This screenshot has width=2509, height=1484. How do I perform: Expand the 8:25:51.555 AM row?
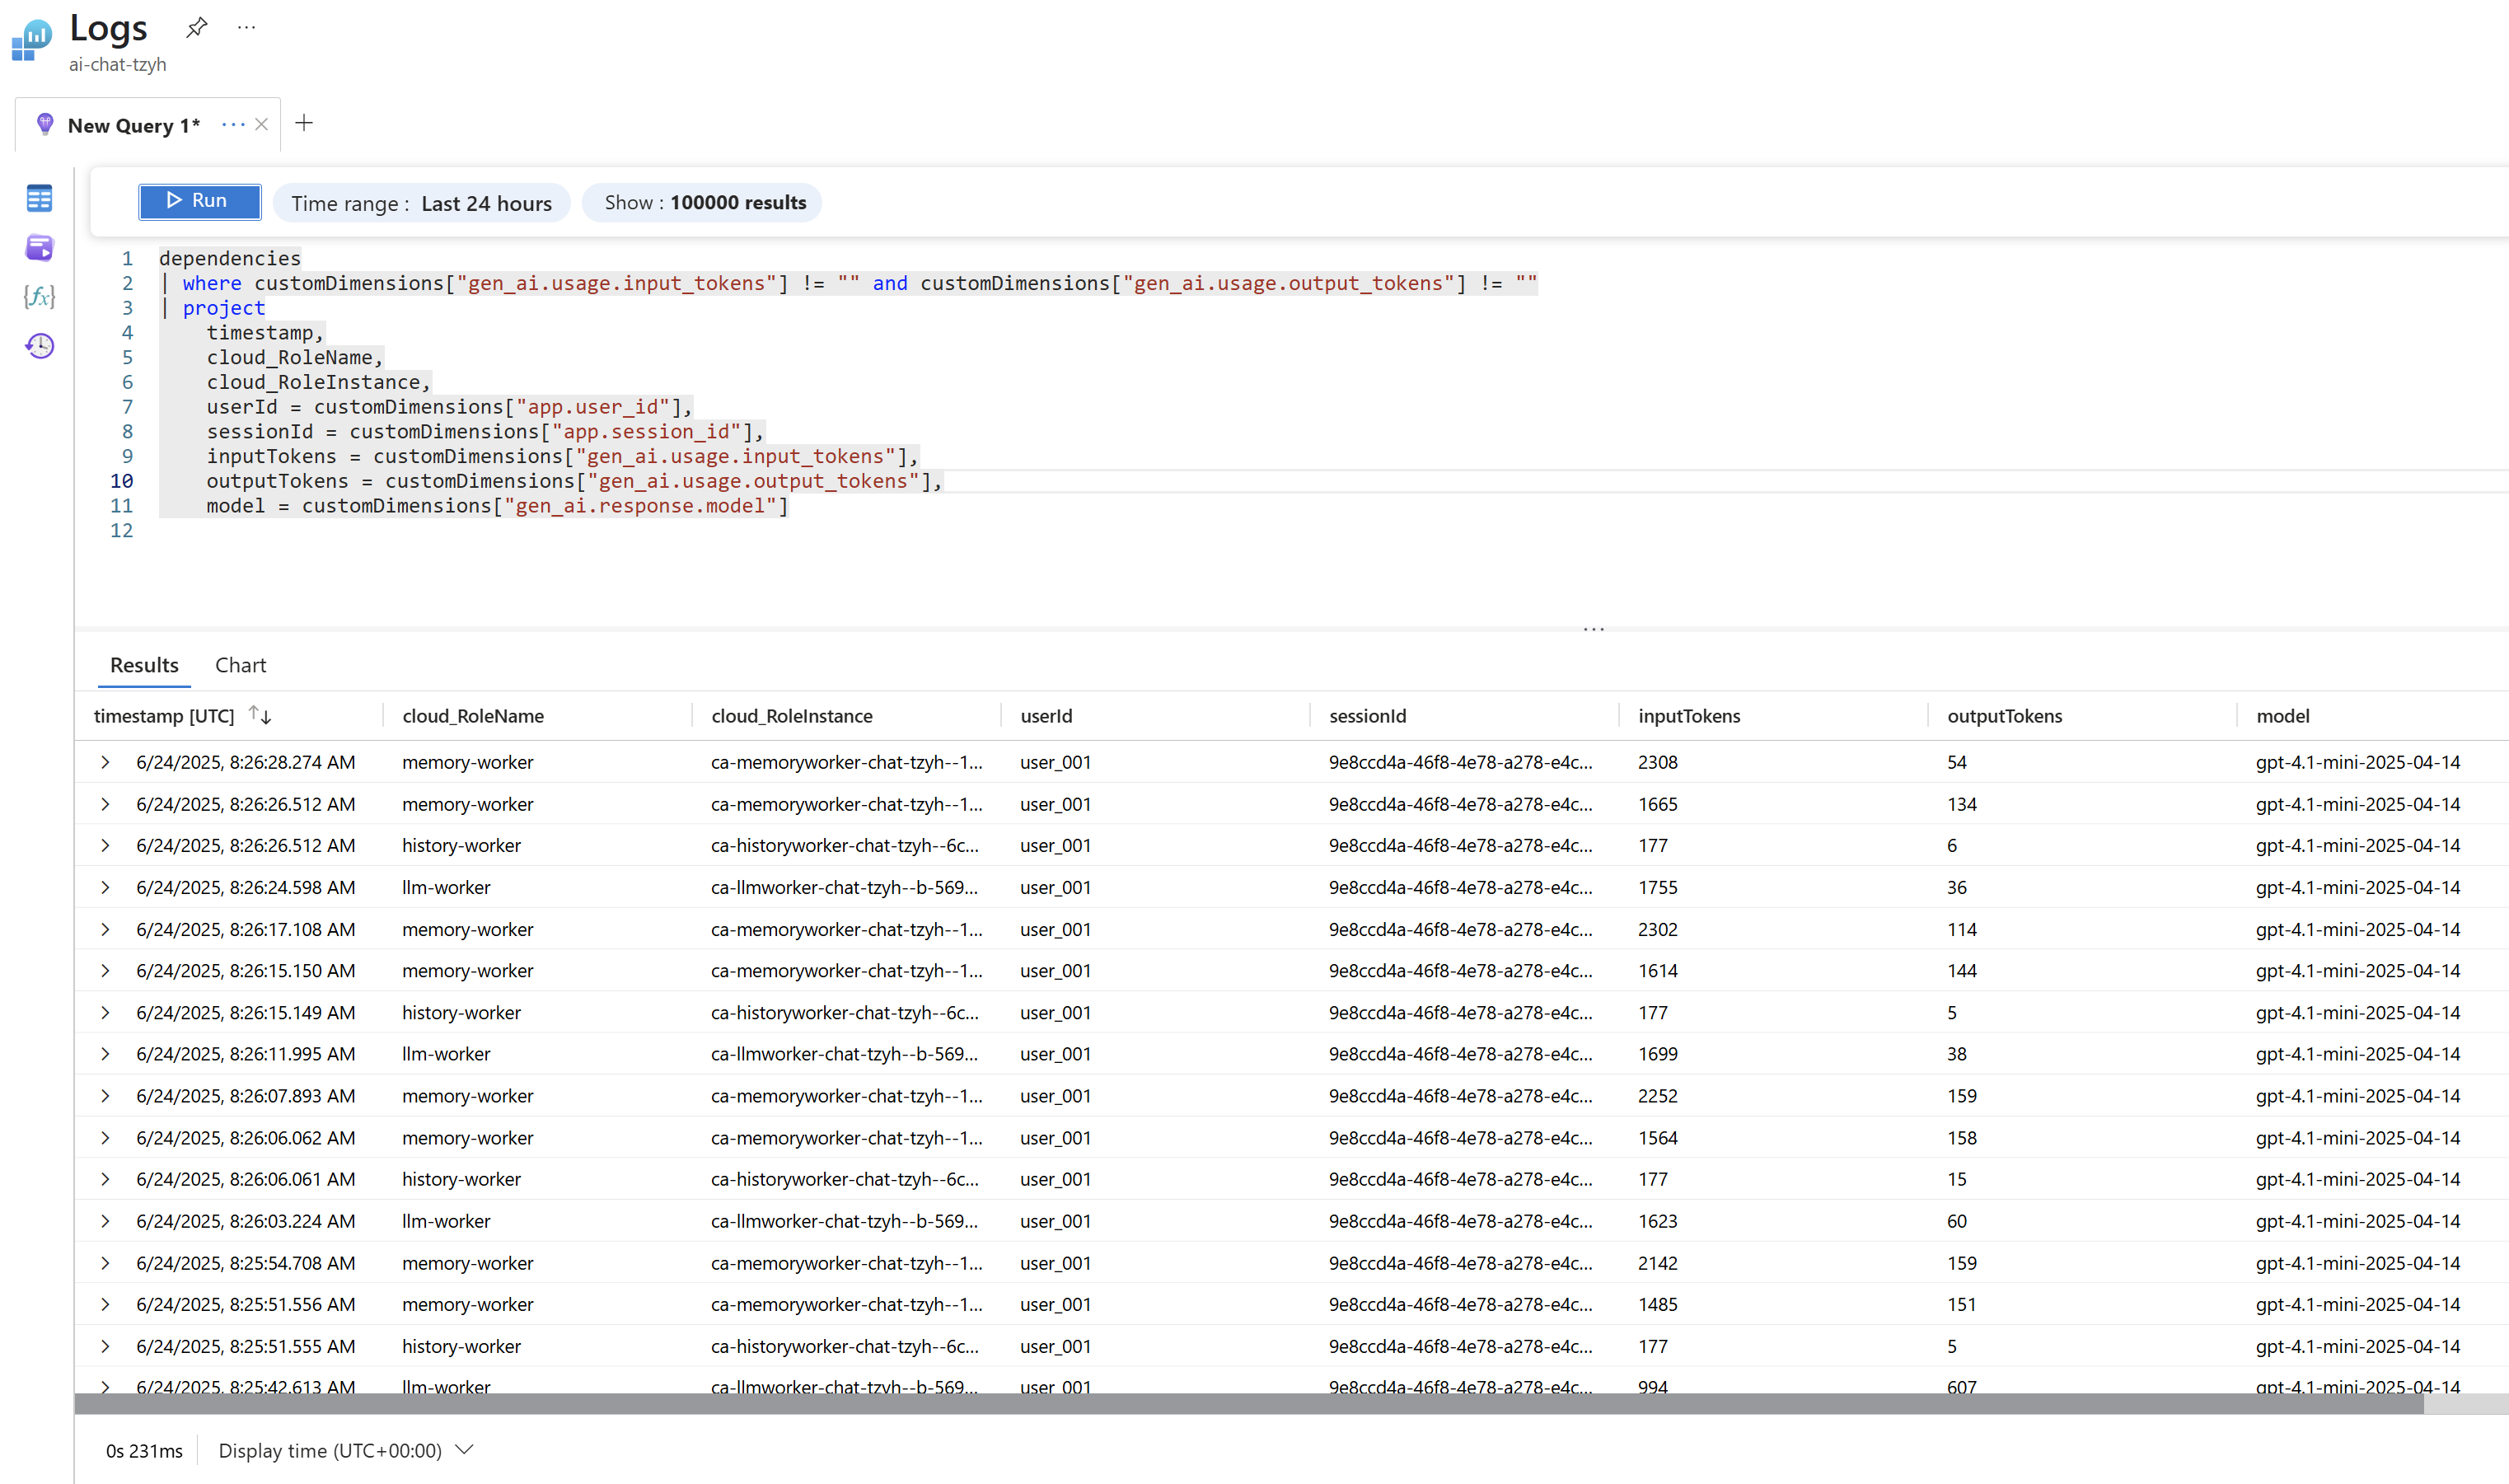[x=105, y=1346]
